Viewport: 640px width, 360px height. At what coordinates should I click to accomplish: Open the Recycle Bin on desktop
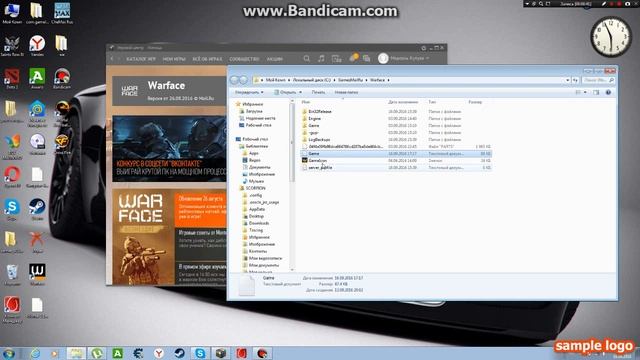pos(12,274)
